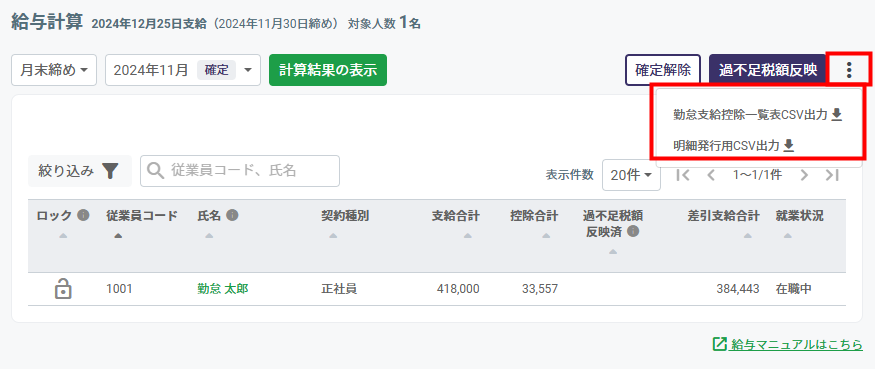Click the 418,000 payment total cell
Screen dimensions: 875x369
(458, 289)
